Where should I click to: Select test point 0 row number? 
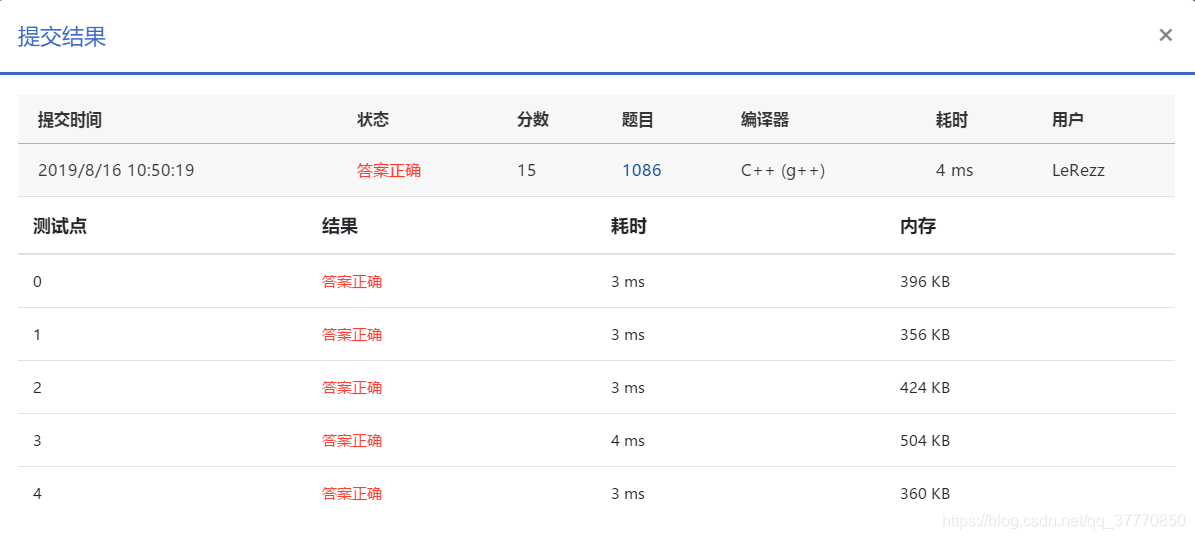click(x=37, y=281)
